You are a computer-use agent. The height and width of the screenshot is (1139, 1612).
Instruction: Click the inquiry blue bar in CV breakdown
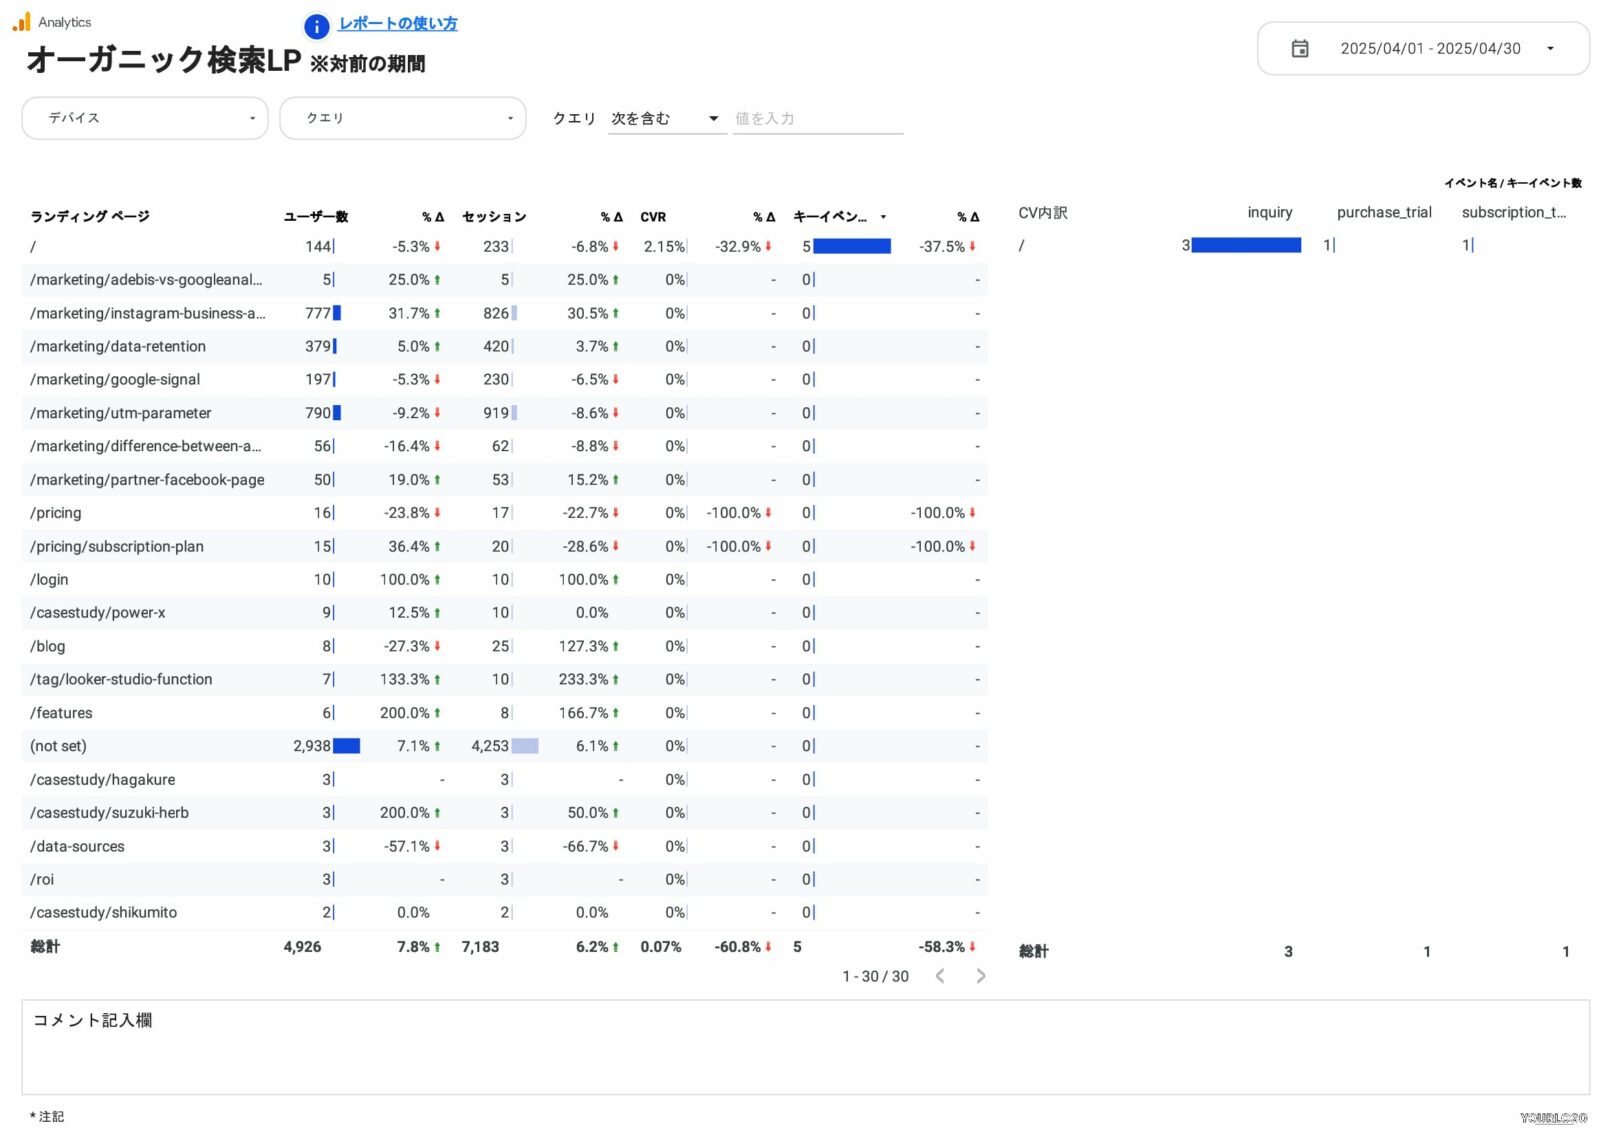1245,246
